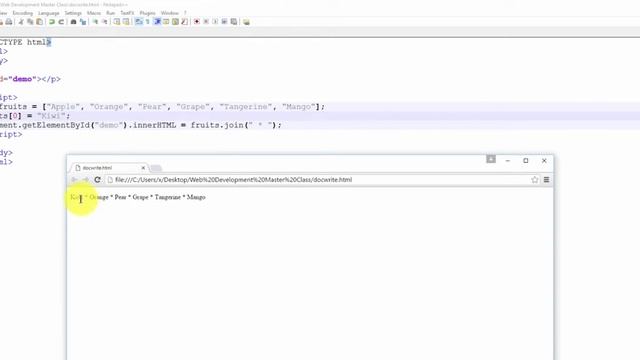Open the Document Map icon
Image resolution: width=640 pixels, height=360 pixels.
click(175, 22)
